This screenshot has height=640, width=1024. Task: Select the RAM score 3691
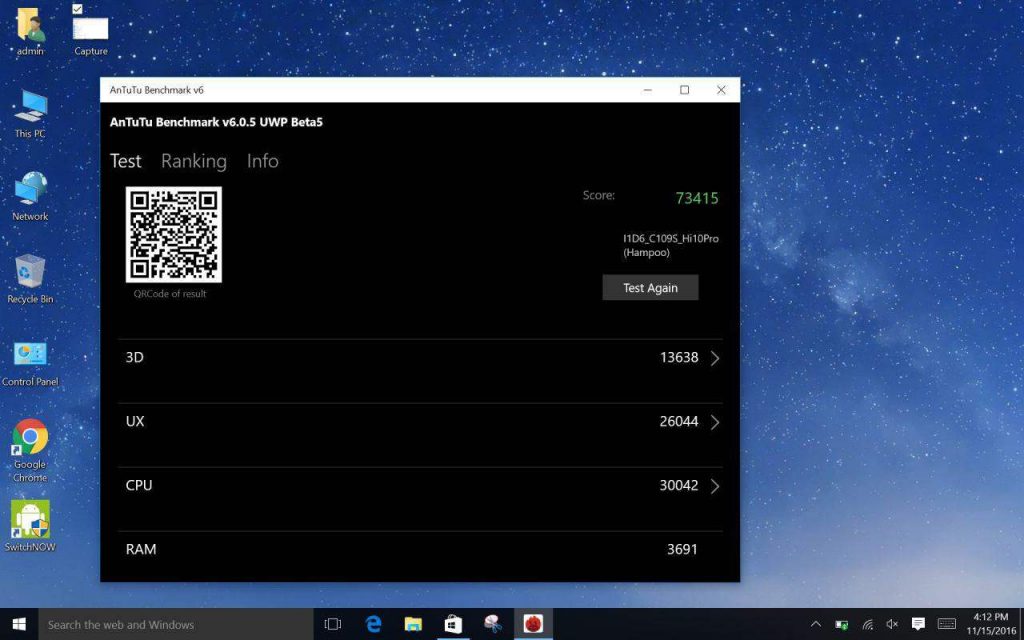(x=682, y=549)
